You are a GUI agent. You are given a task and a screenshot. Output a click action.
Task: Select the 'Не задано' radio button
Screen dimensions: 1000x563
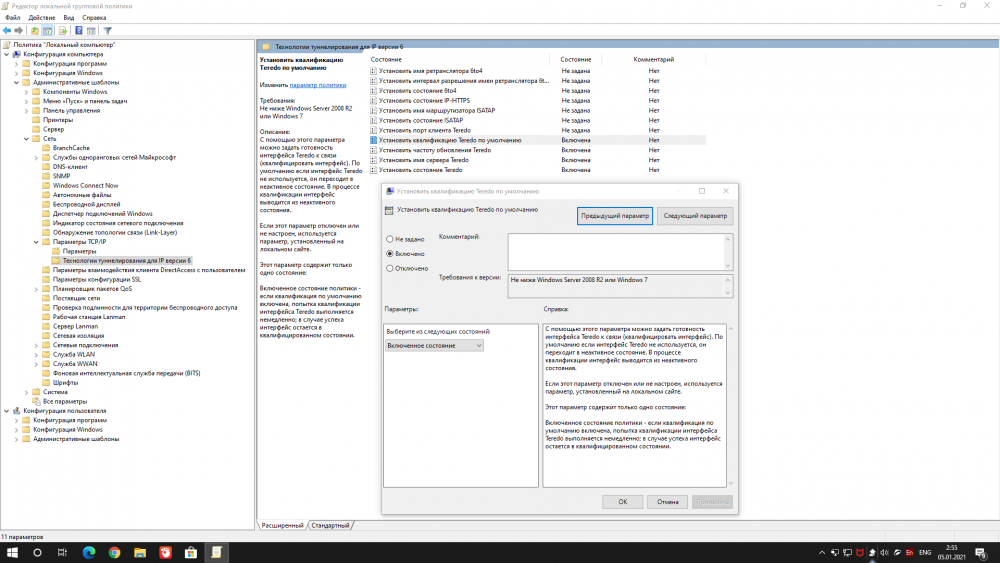390,239
